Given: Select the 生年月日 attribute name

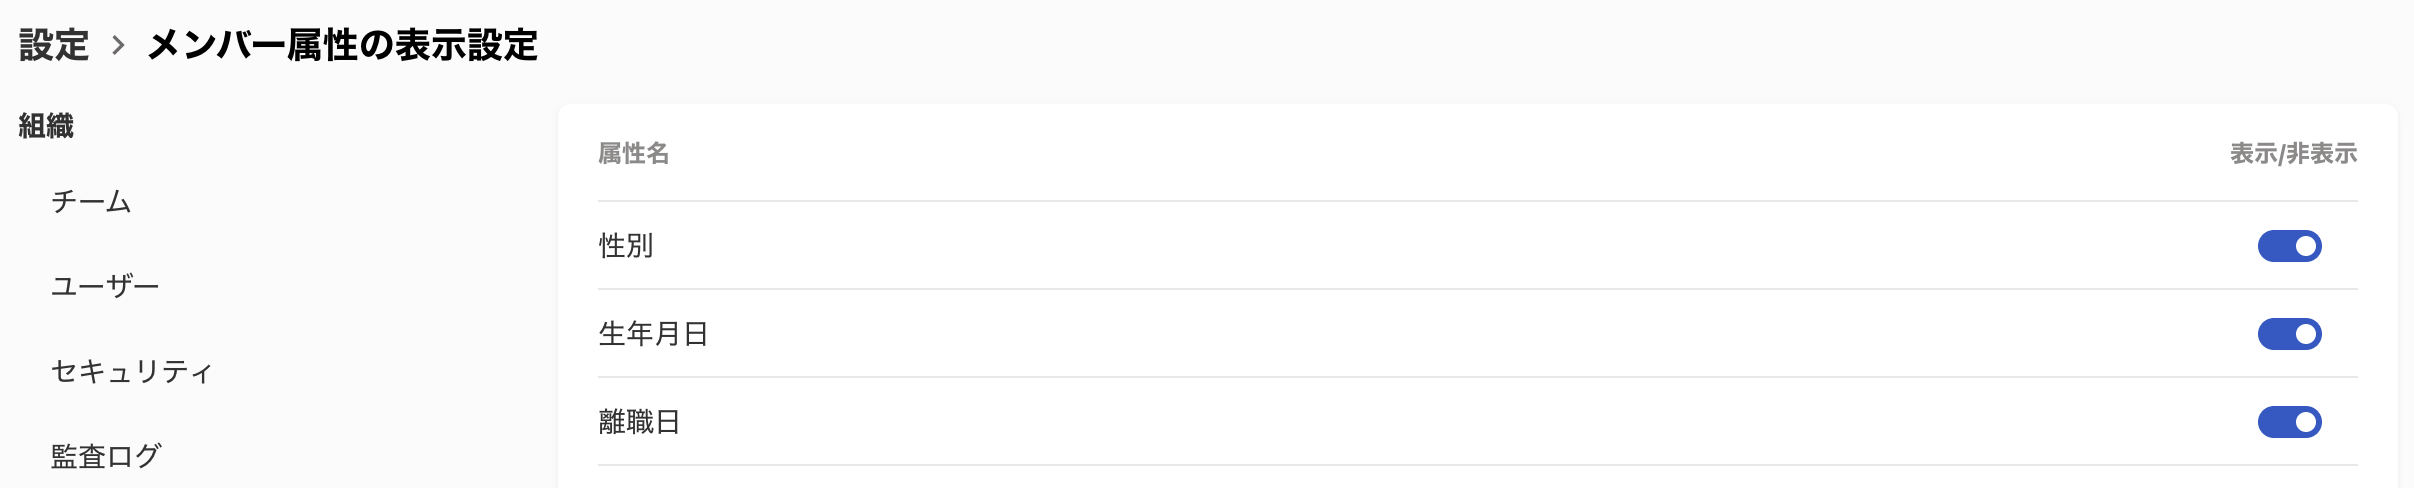Looking at the screenshot, I should 653,334.
